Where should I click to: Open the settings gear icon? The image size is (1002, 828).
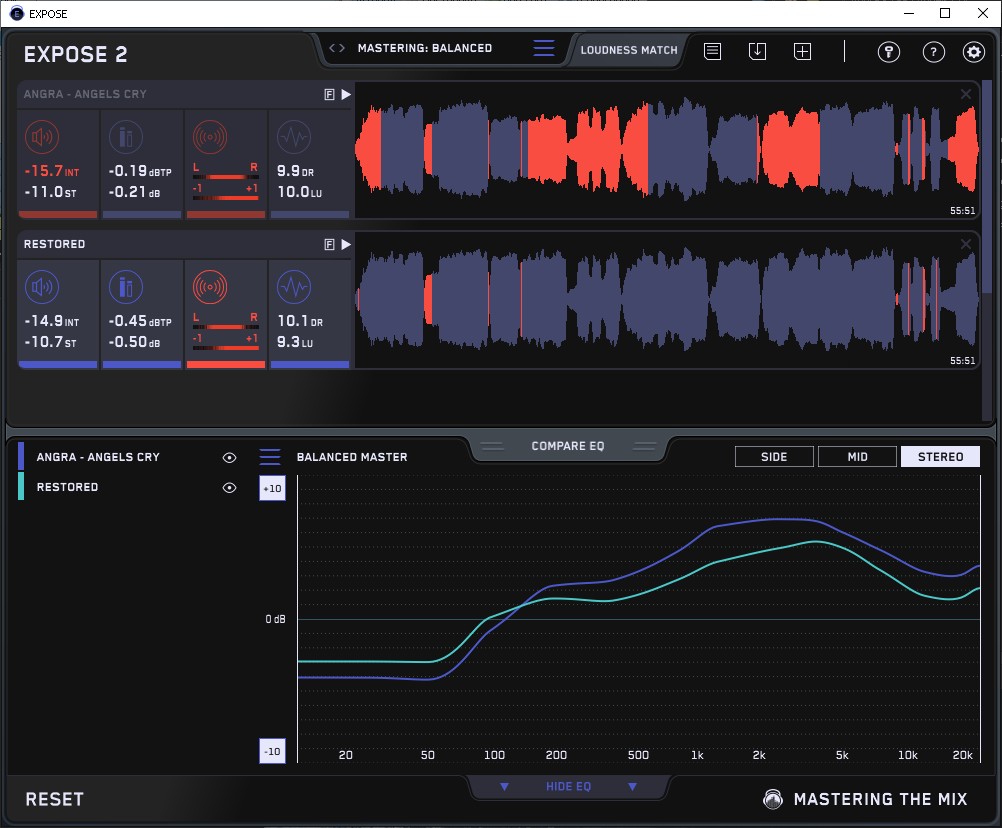pyautogui.click(x=973, y=52)
